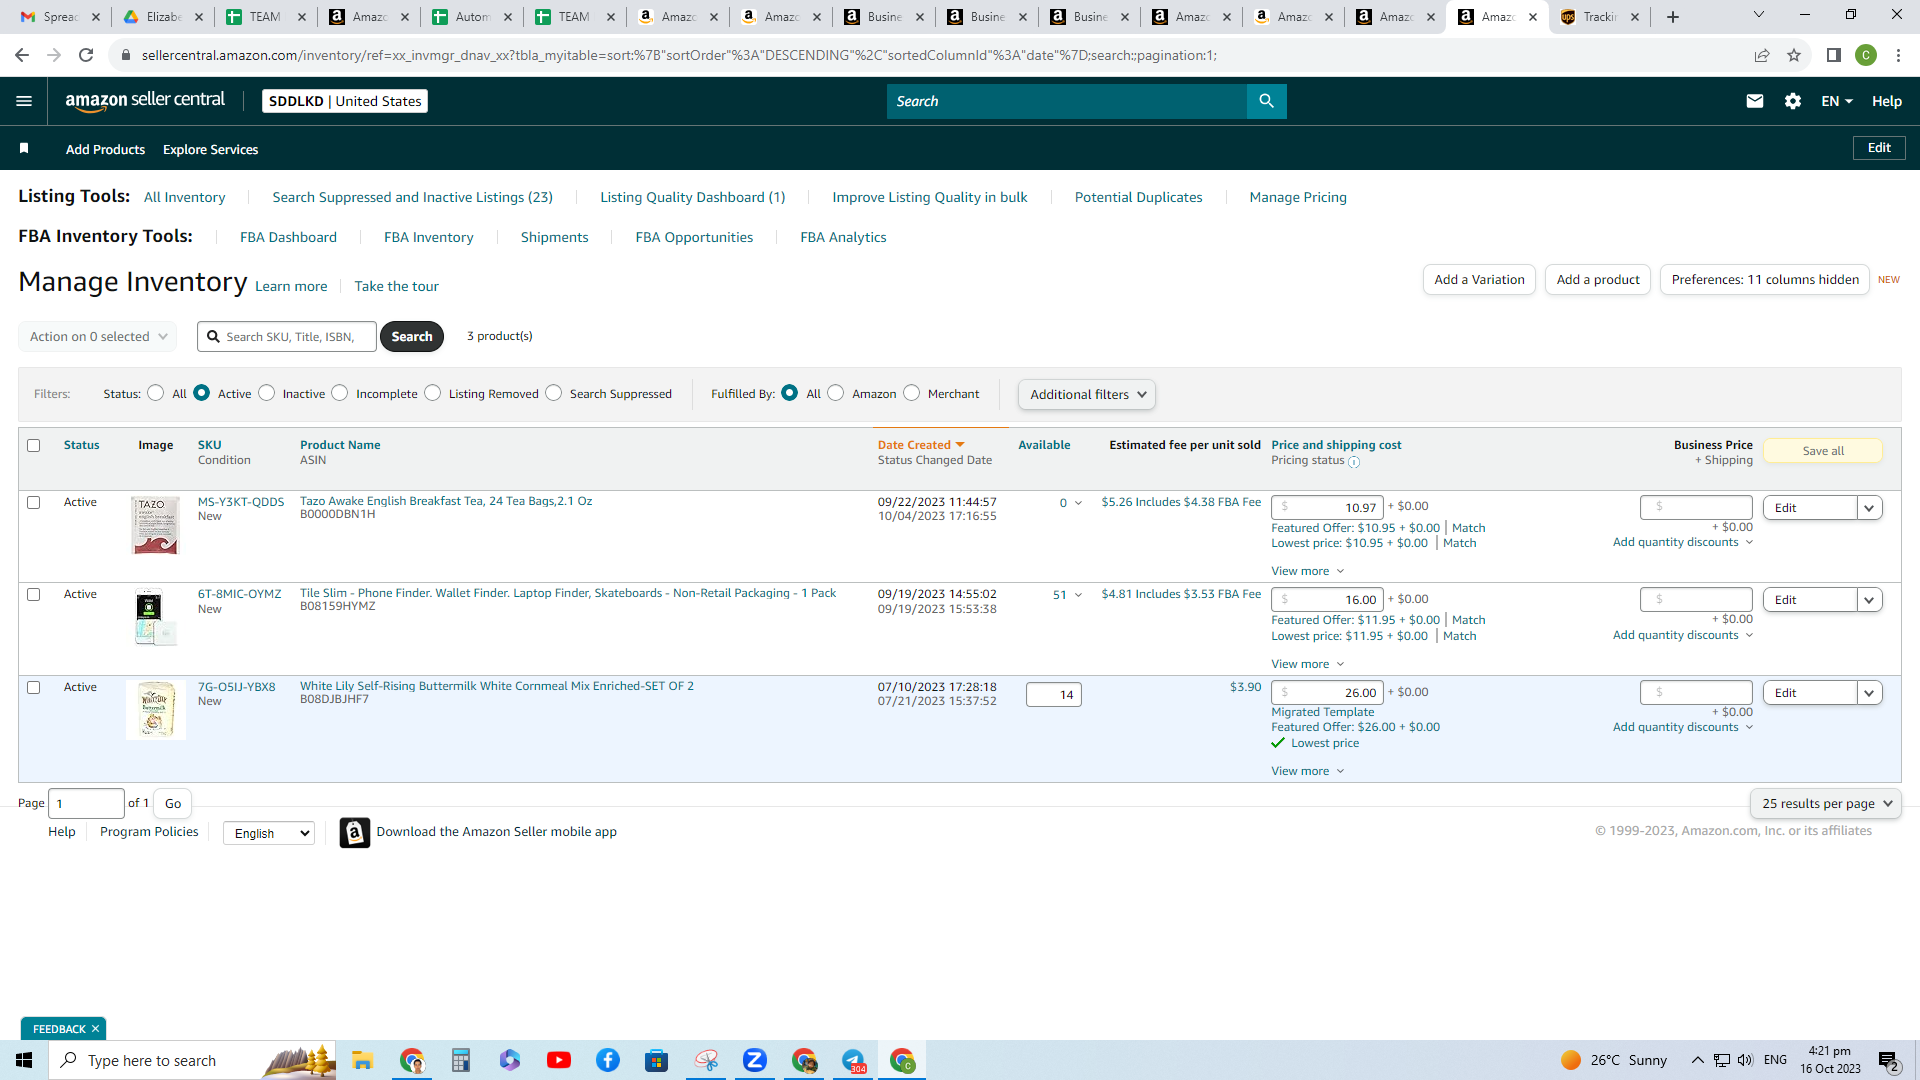Filter by Fulfilled By Merchant
1920x1080 pixels.
(x=912, y=393)
